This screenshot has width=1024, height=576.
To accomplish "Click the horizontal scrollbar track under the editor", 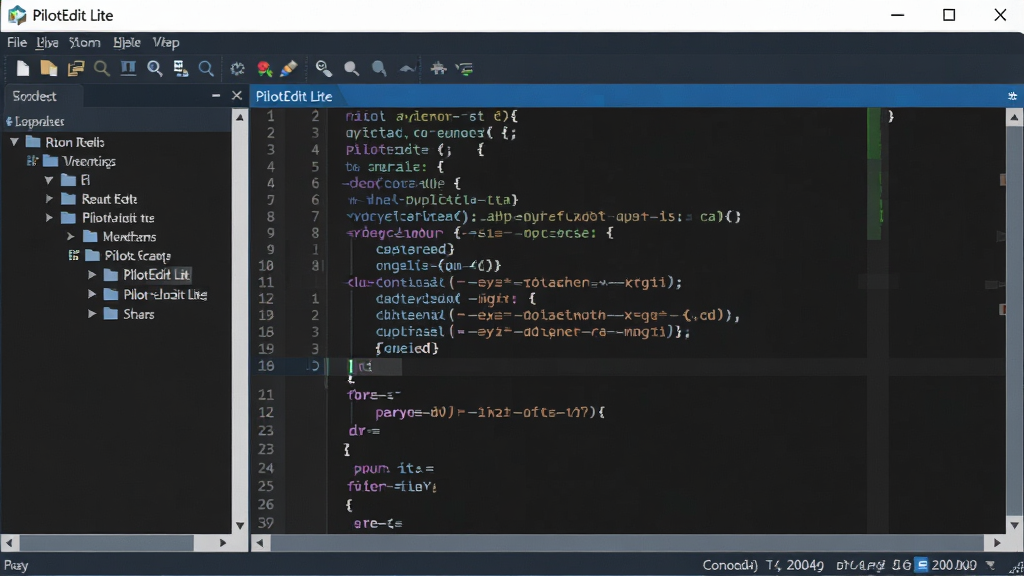I will tap(627, 543).
